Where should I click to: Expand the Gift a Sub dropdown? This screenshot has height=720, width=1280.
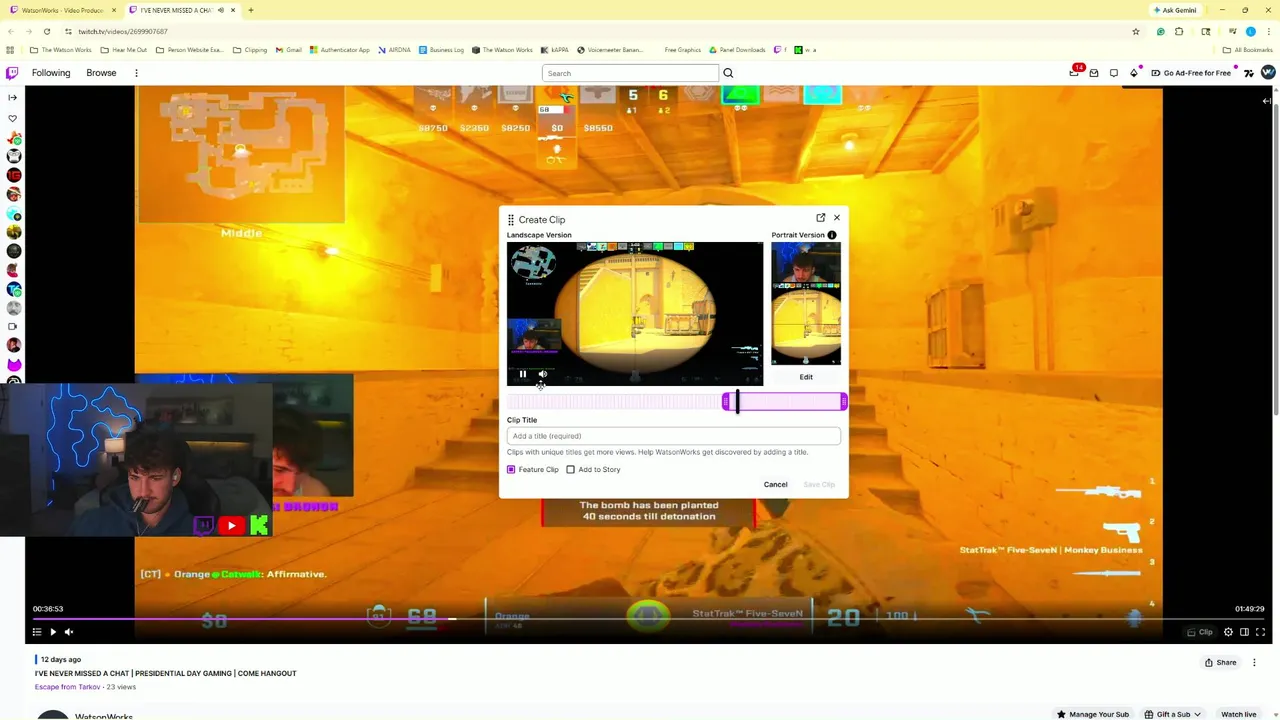click(x=1173, y=714)
